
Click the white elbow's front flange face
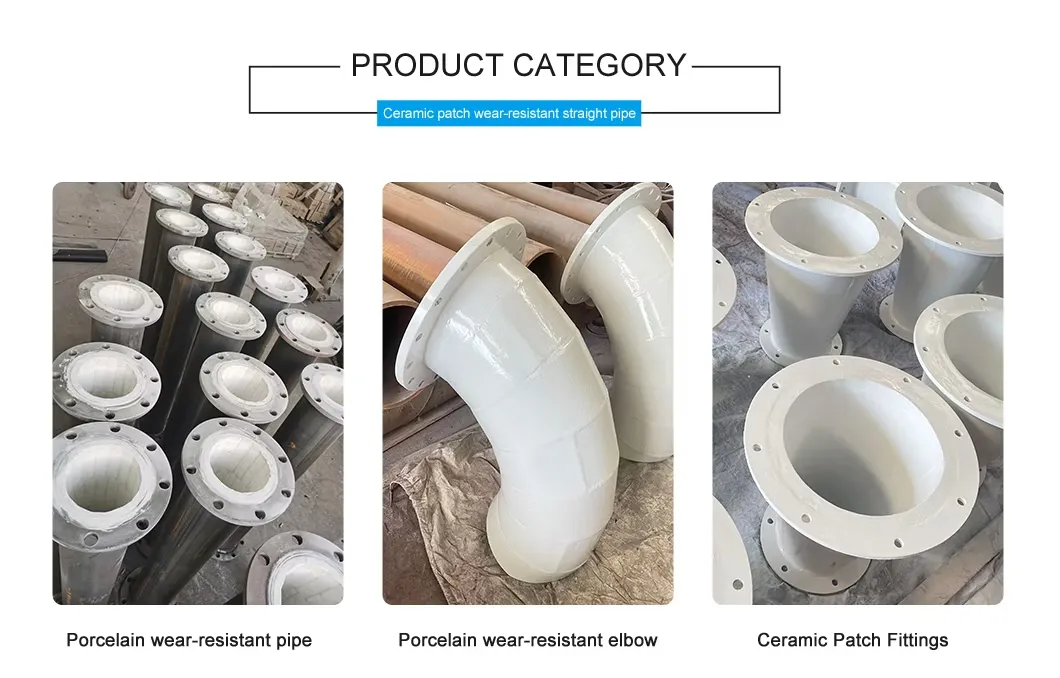460,303
